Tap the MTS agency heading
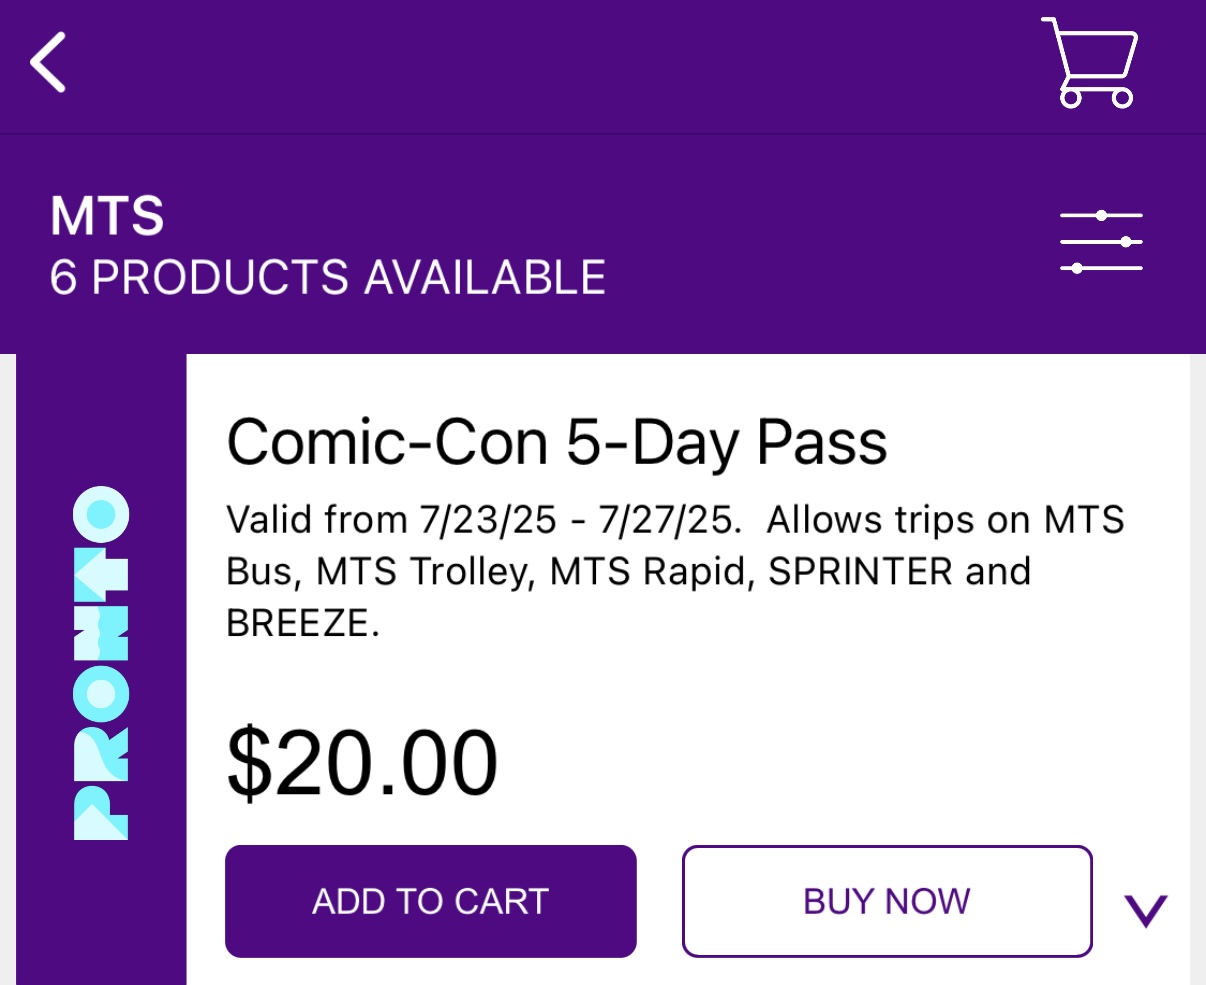Screen dimensions: 1206x985 point(107,216)
